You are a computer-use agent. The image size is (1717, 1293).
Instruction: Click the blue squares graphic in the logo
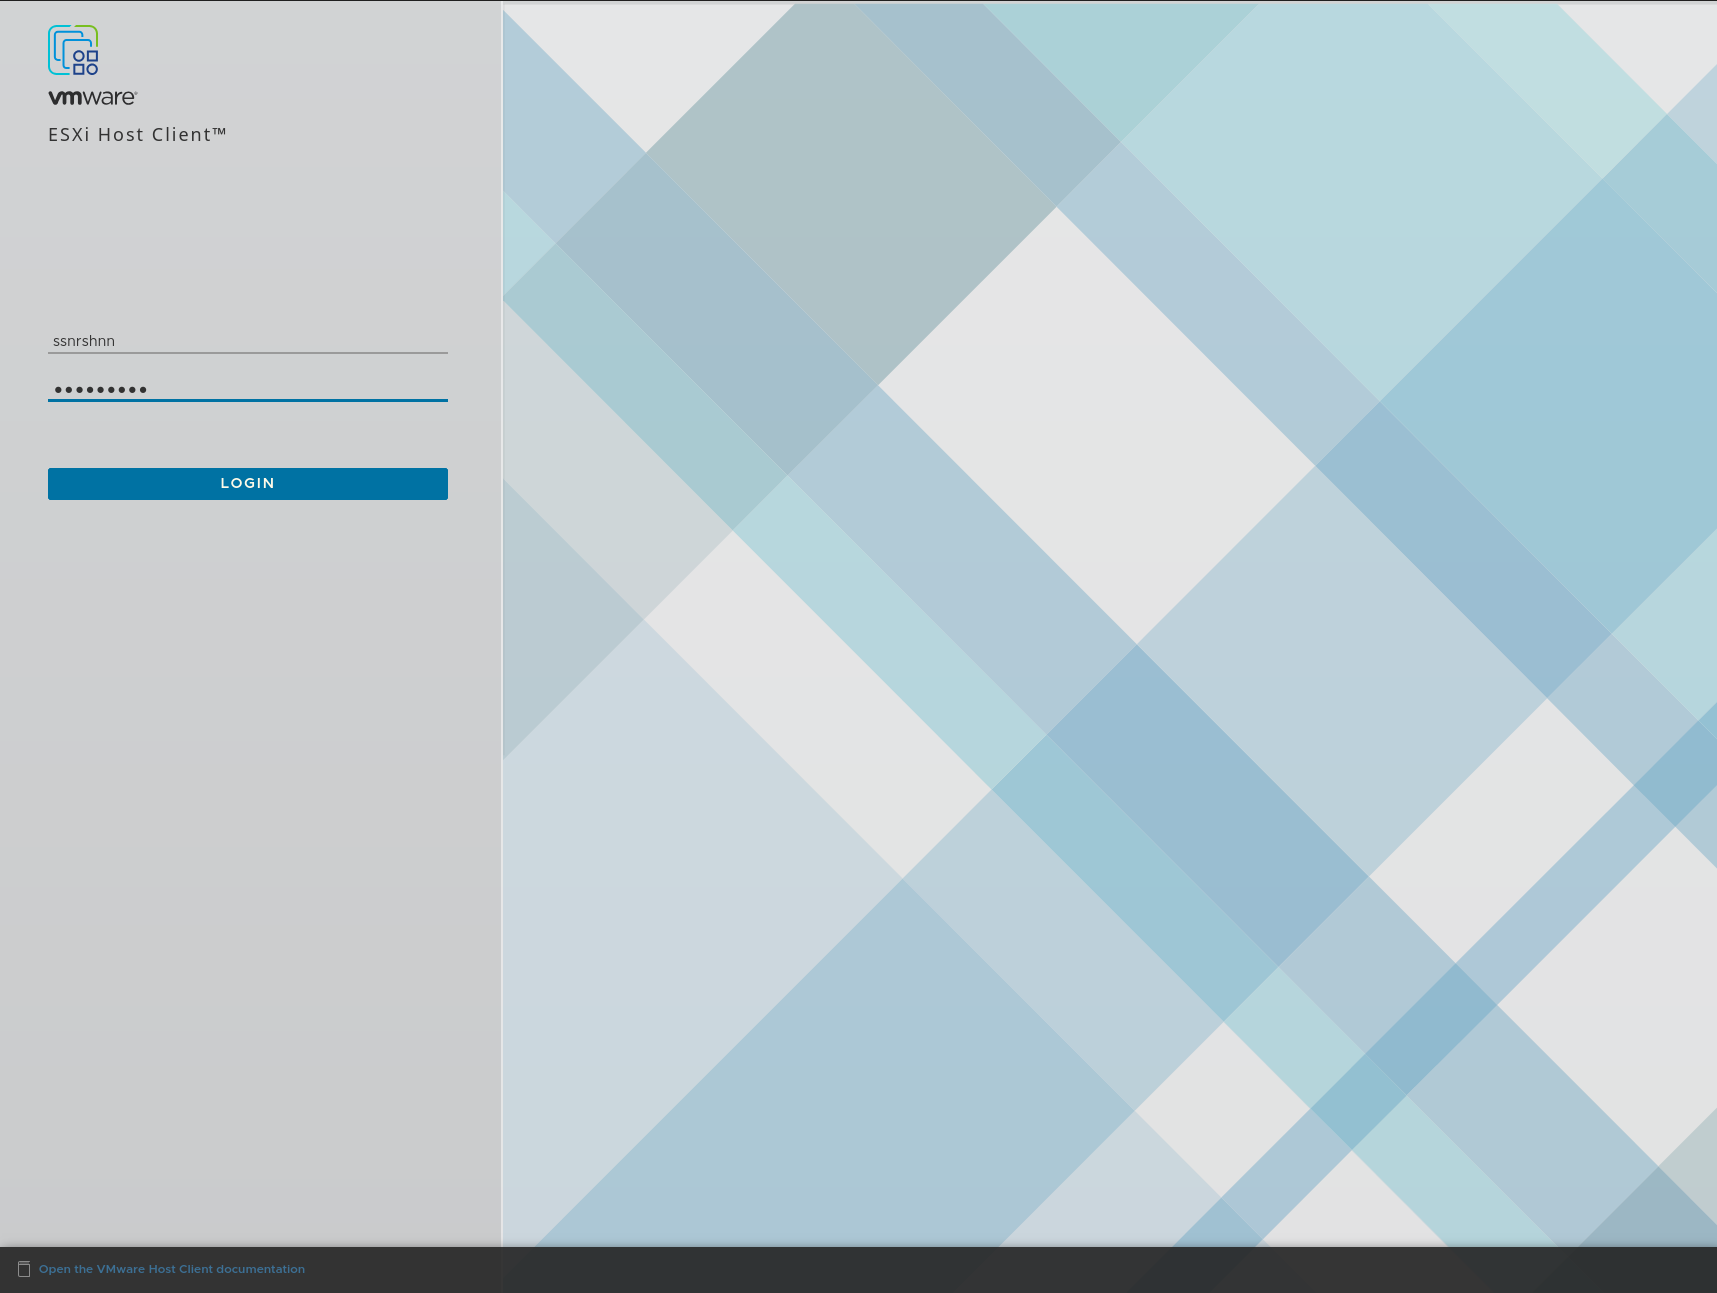point(85,60)
